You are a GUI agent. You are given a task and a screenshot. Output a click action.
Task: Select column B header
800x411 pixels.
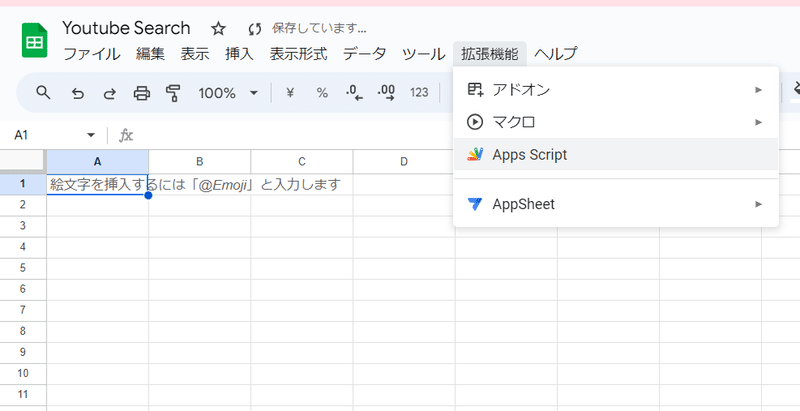pyautogui.click(x=200, y=162)
